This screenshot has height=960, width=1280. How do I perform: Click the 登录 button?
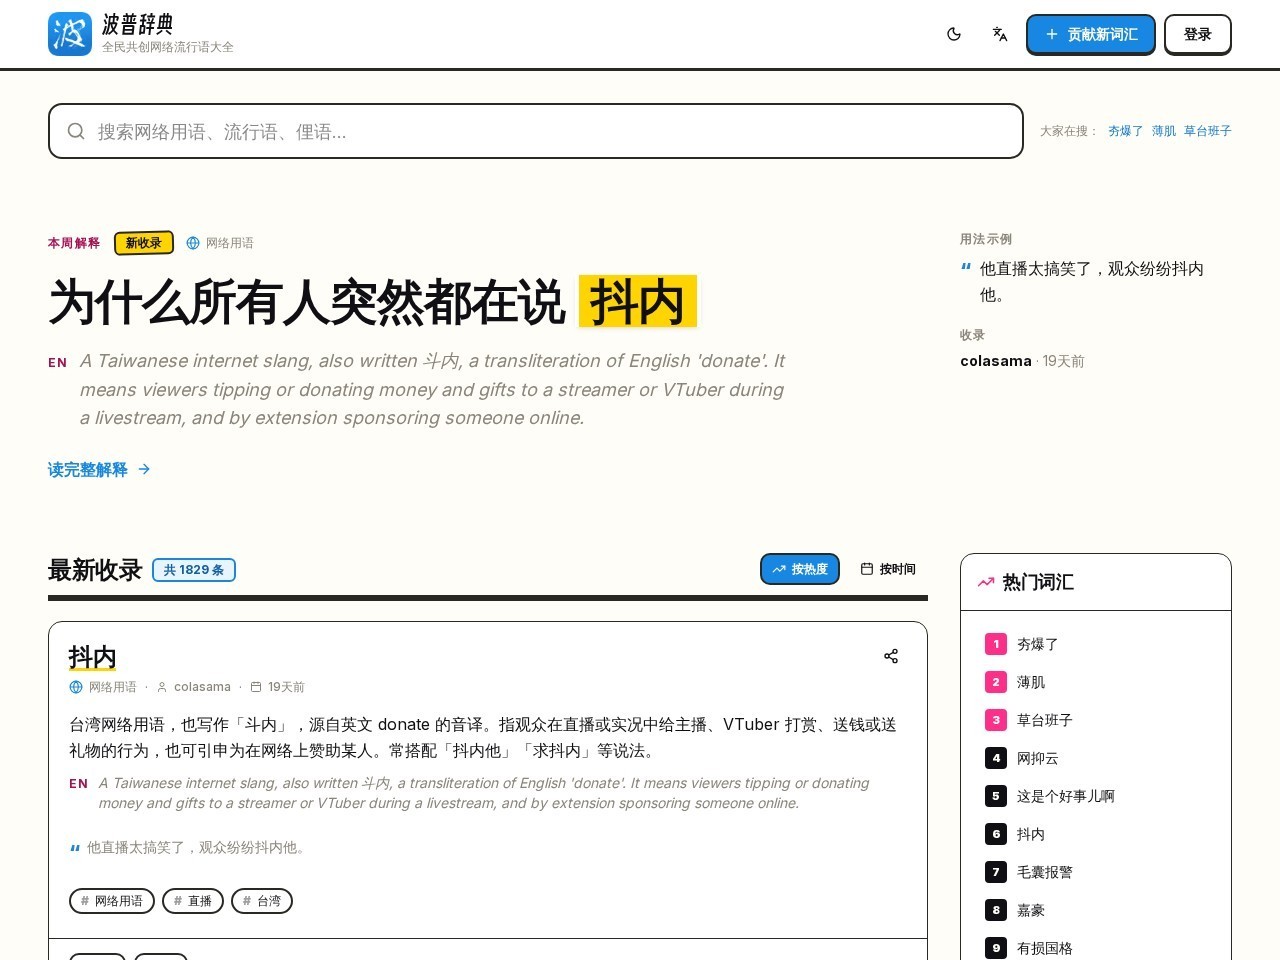point(1198,34)
